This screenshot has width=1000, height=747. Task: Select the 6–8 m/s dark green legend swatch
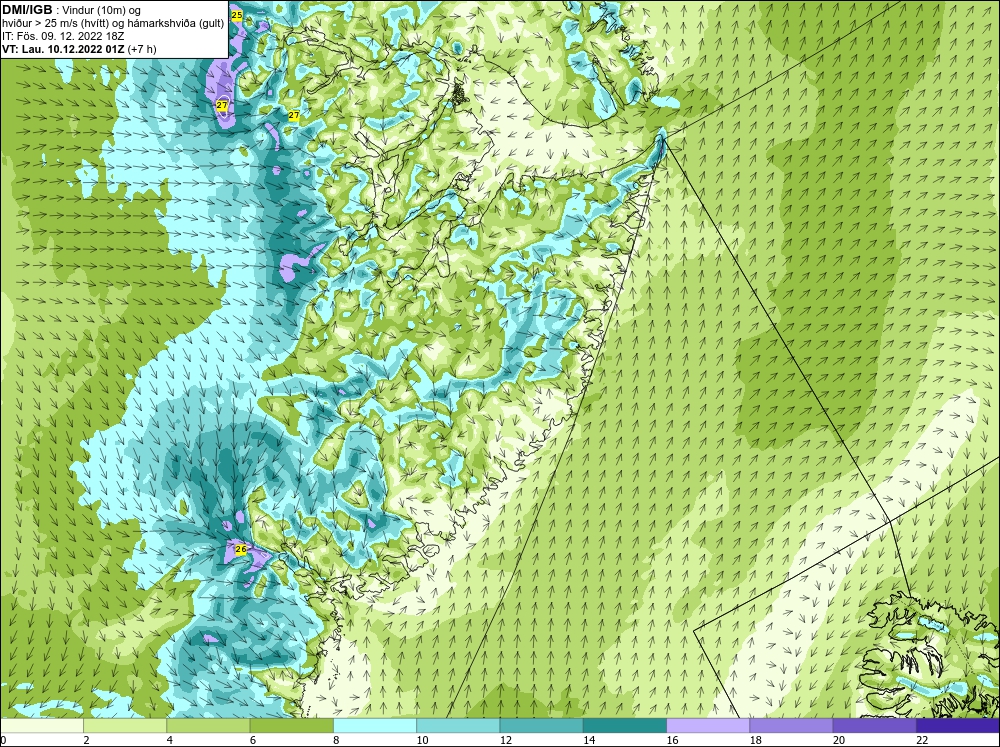pos(291,725)
